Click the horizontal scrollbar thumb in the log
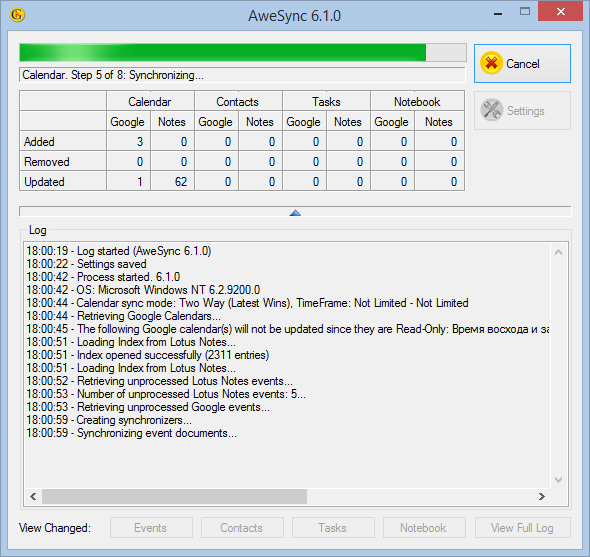Screen dimensions: 590x557 coord(174,496)
